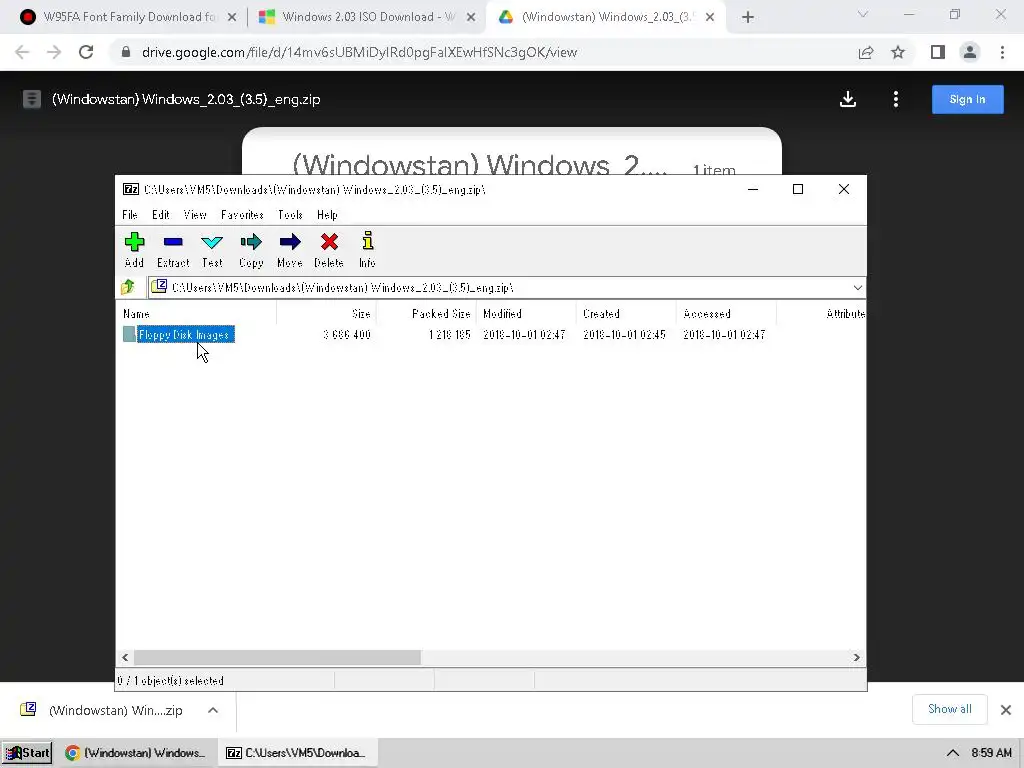Sort by the Name column header

[x=196, y=313]
